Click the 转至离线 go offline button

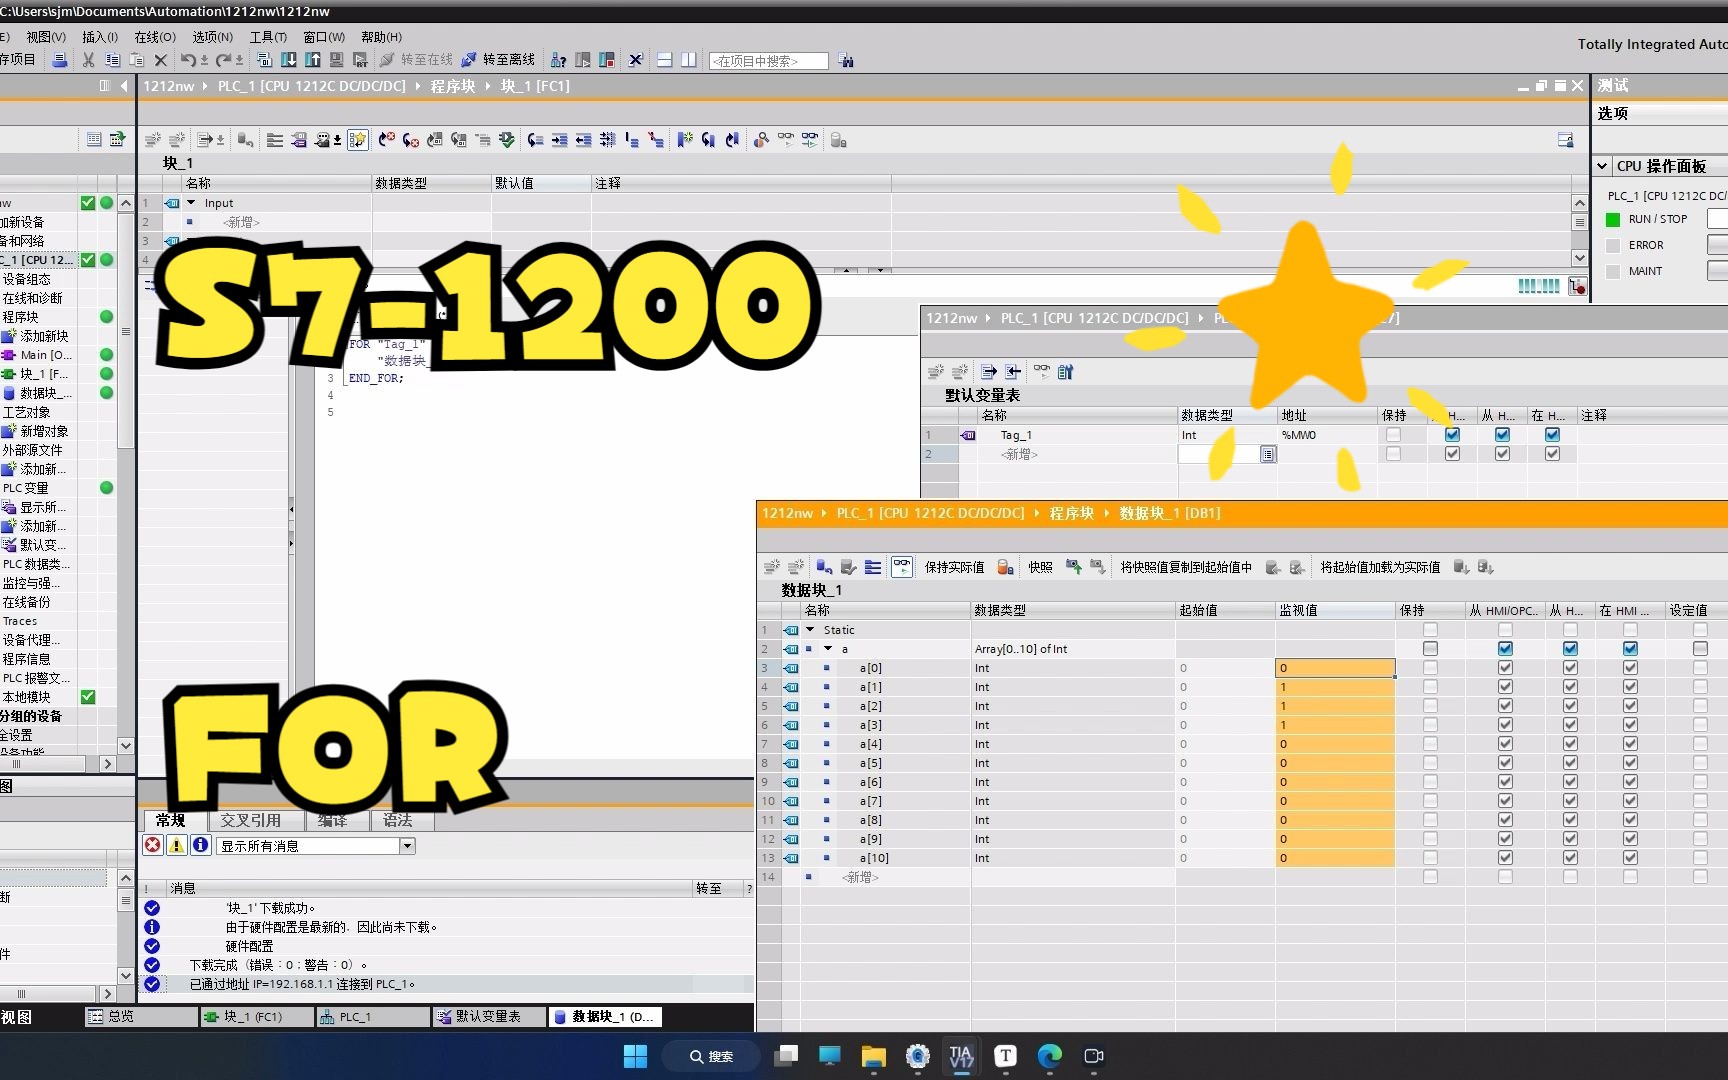(498, 60)
